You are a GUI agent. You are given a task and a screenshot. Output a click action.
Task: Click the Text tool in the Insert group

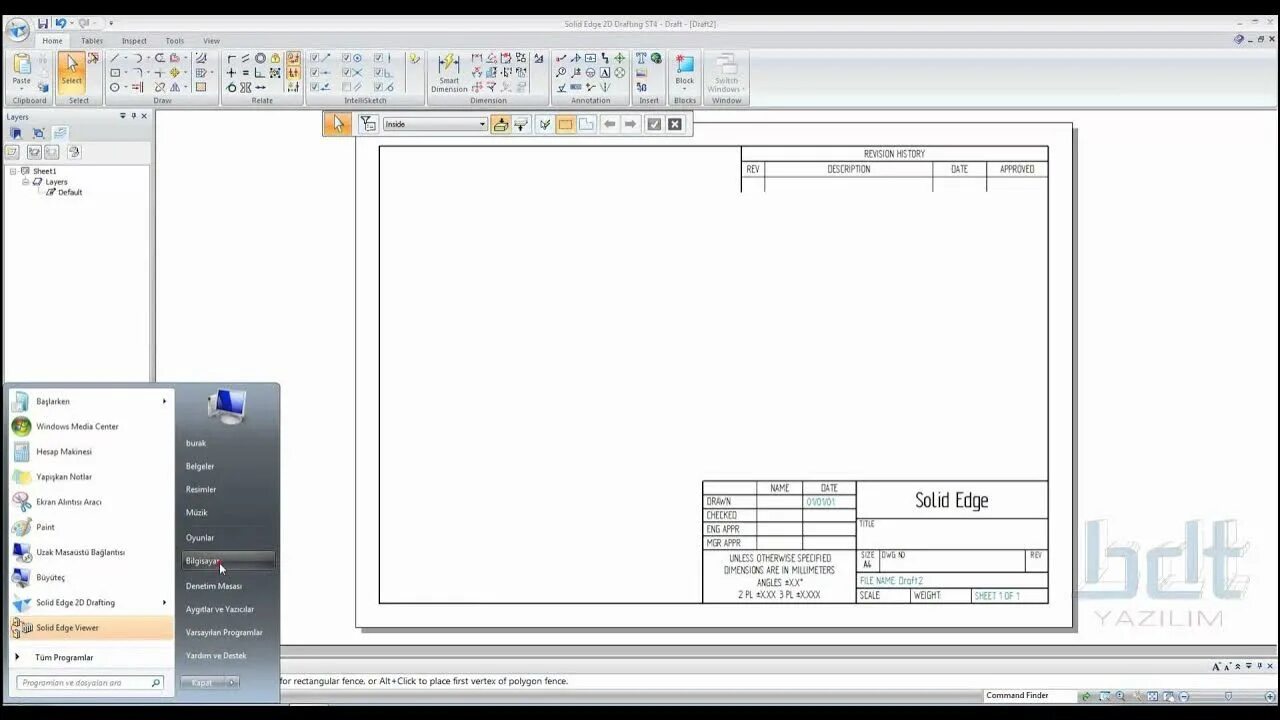[641, 58]
